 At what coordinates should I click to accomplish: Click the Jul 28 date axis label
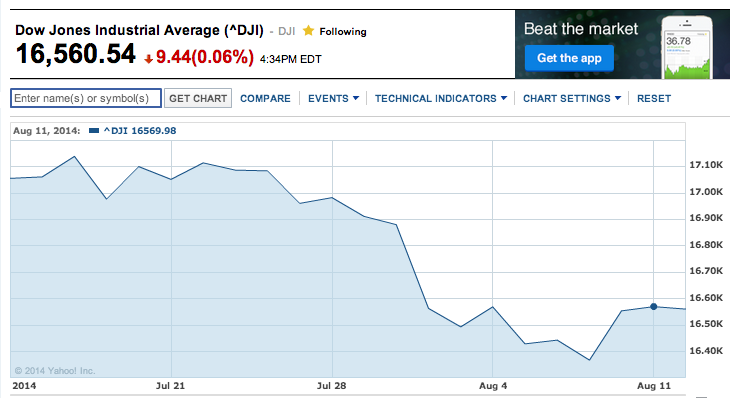pos(331,386)
